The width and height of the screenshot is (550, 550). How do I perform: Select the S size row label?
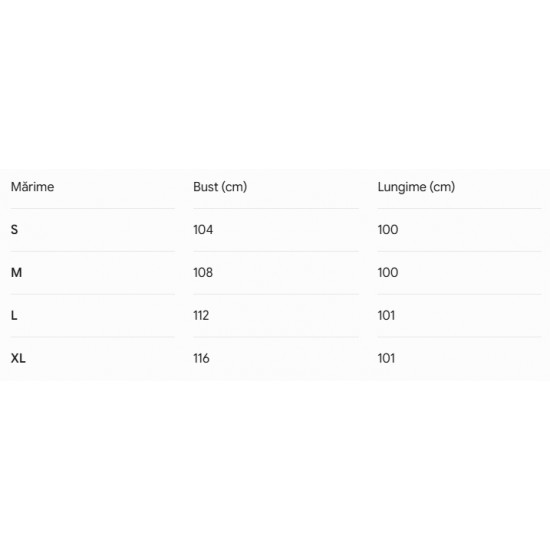click(14, 230)
